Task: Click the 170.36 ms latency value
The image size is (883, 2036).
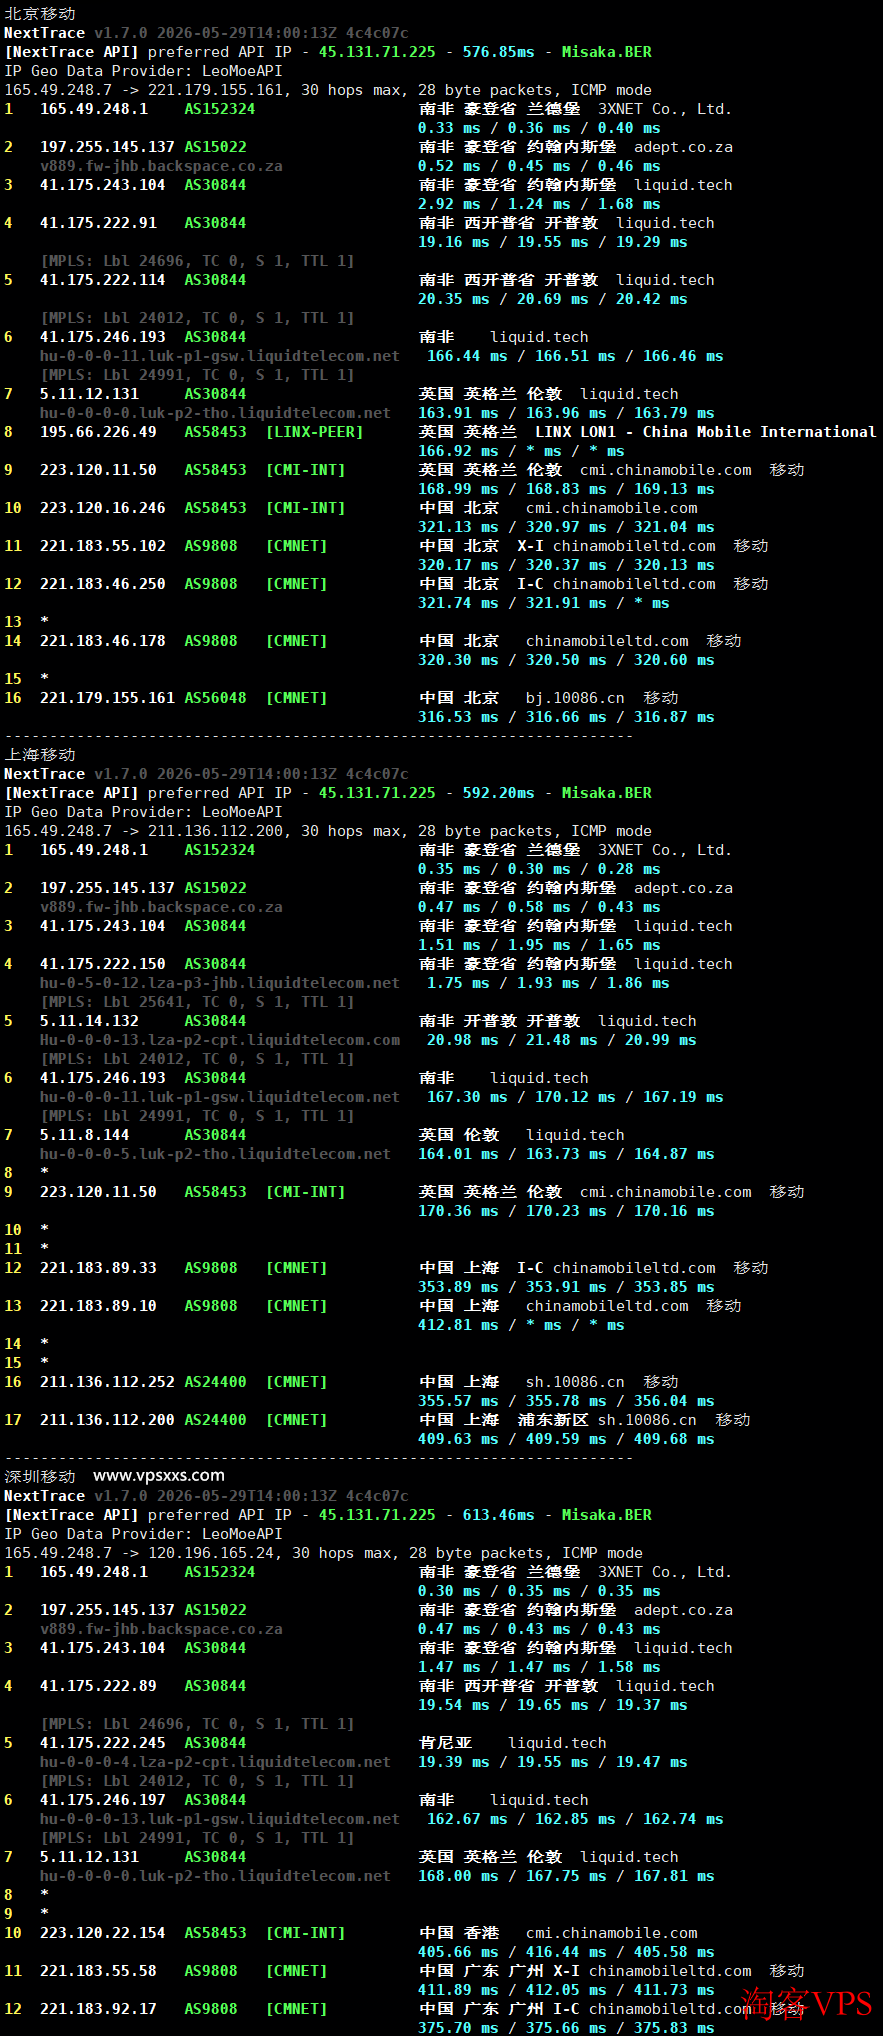Action: (x=458, y=1211)
